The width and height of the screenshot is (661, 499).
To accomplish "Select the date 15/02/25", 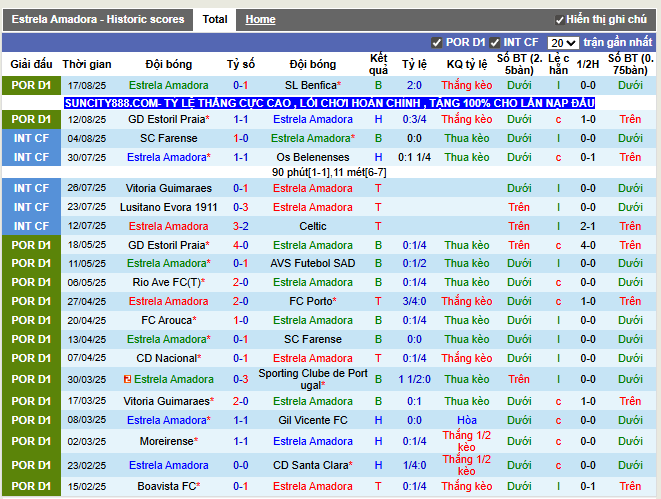I will tap(87, 487).
